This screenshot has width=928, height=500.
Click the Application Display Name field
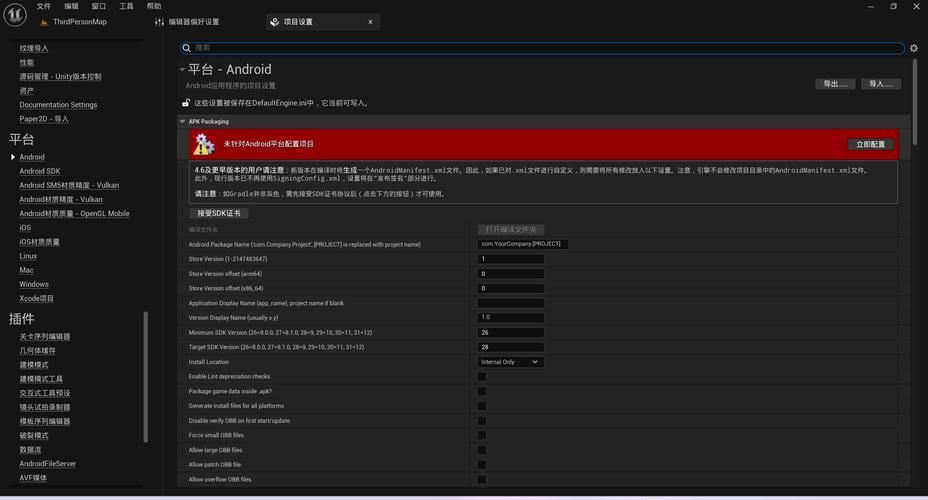point(511,303)
